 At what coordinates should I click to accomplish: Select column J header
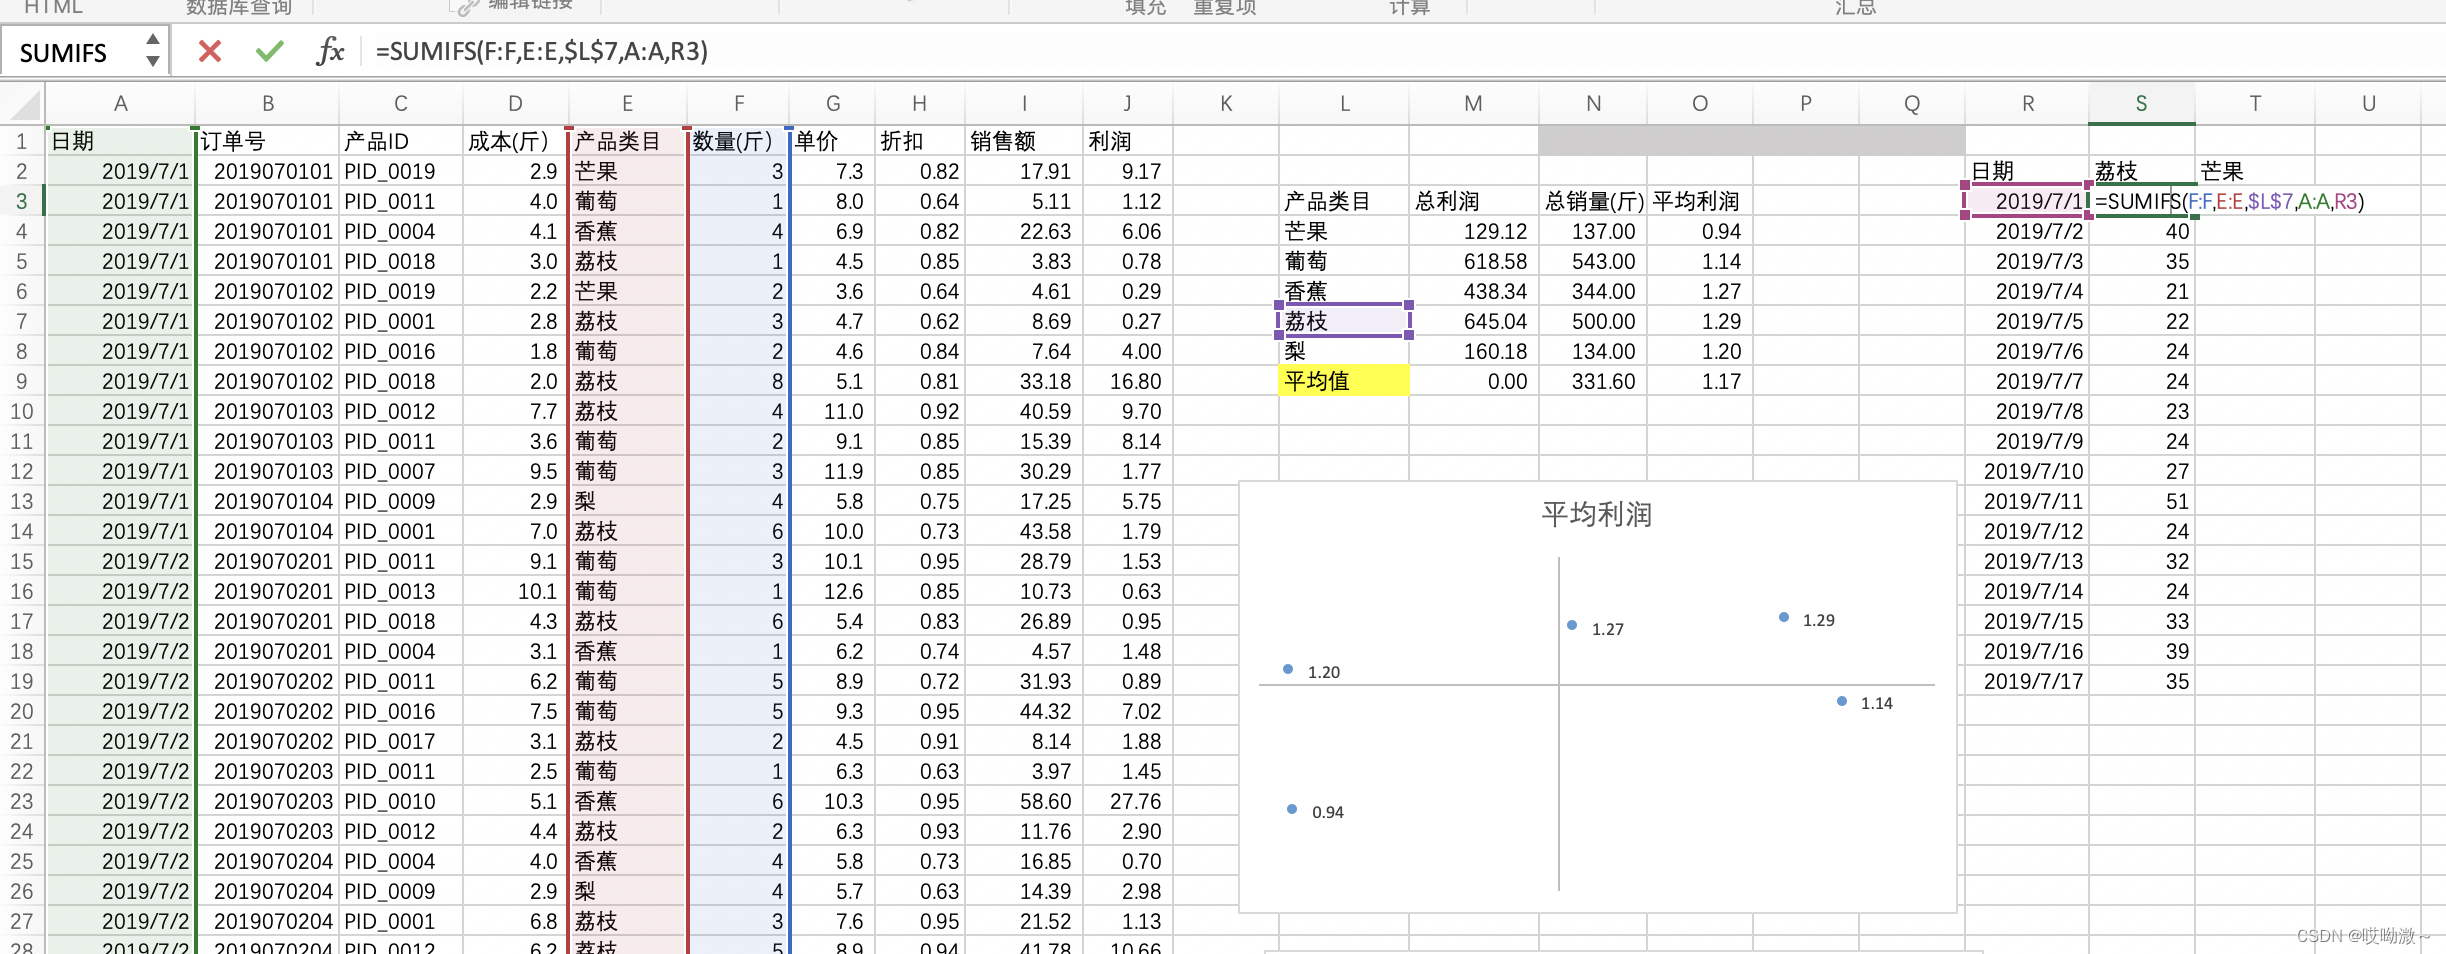coord(1127,104)
